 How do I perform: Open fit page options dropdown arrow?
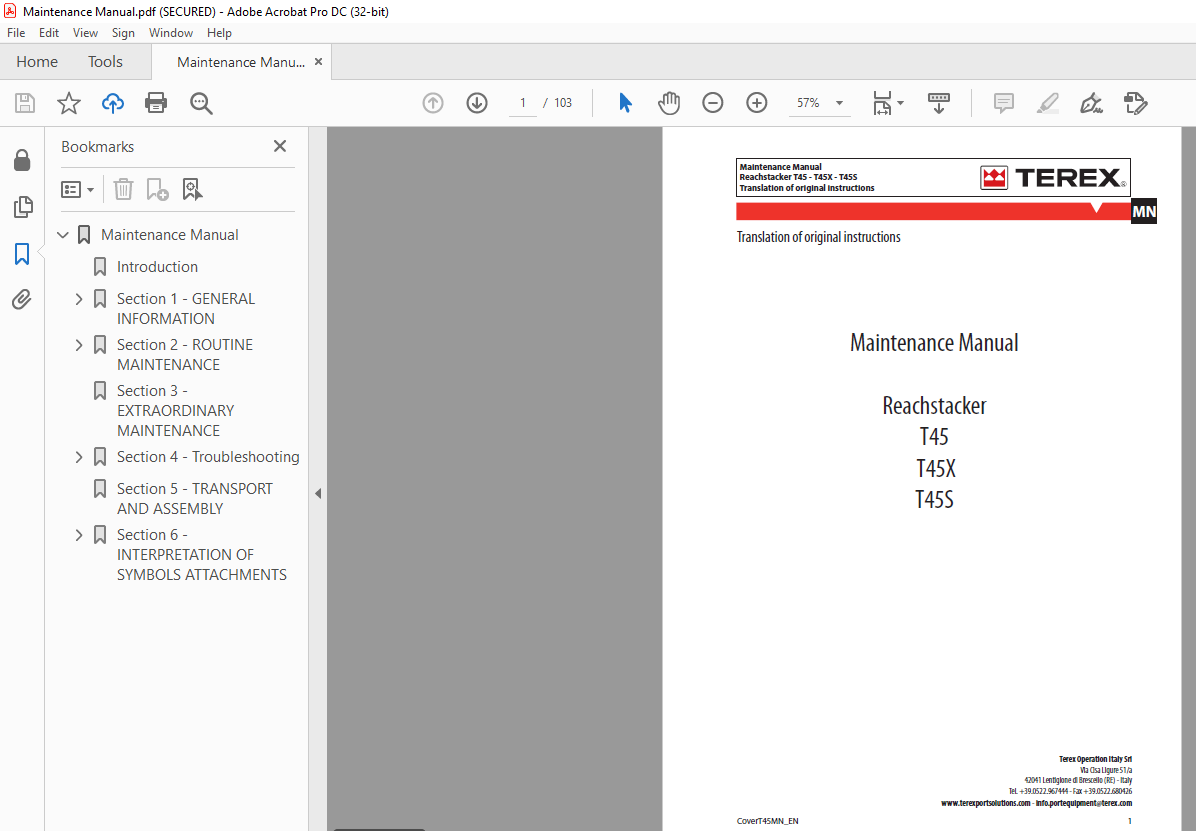[900, 103]
